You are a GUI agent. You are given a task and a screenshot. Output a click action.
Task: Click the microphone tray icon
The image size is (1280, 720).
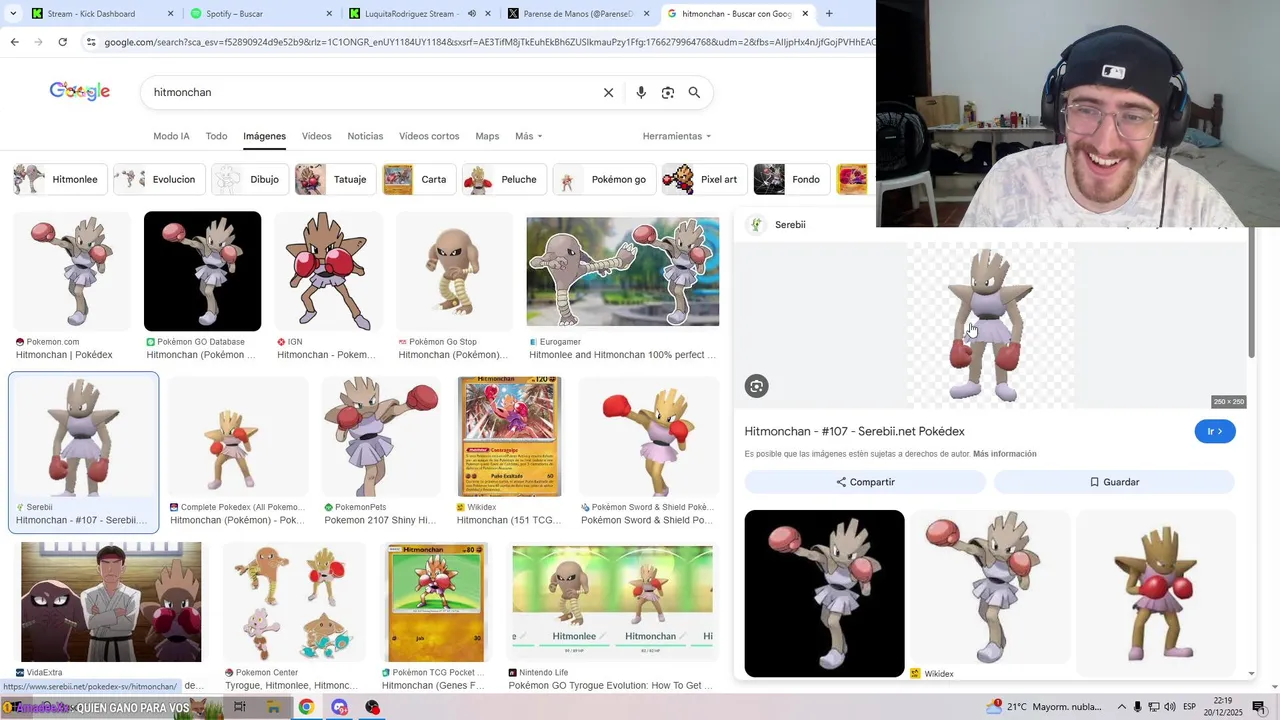(1137, 707)
